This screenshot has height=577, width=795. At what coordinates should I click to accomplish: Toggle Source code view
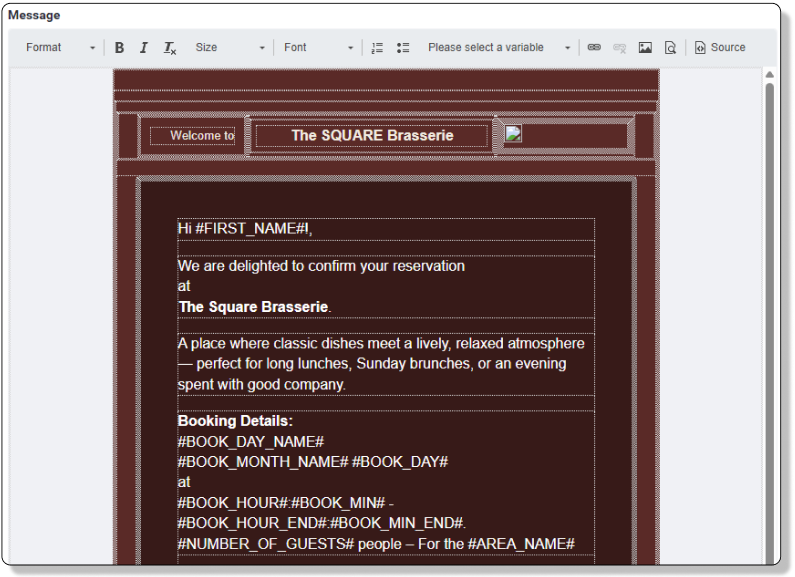pos(720,48)
